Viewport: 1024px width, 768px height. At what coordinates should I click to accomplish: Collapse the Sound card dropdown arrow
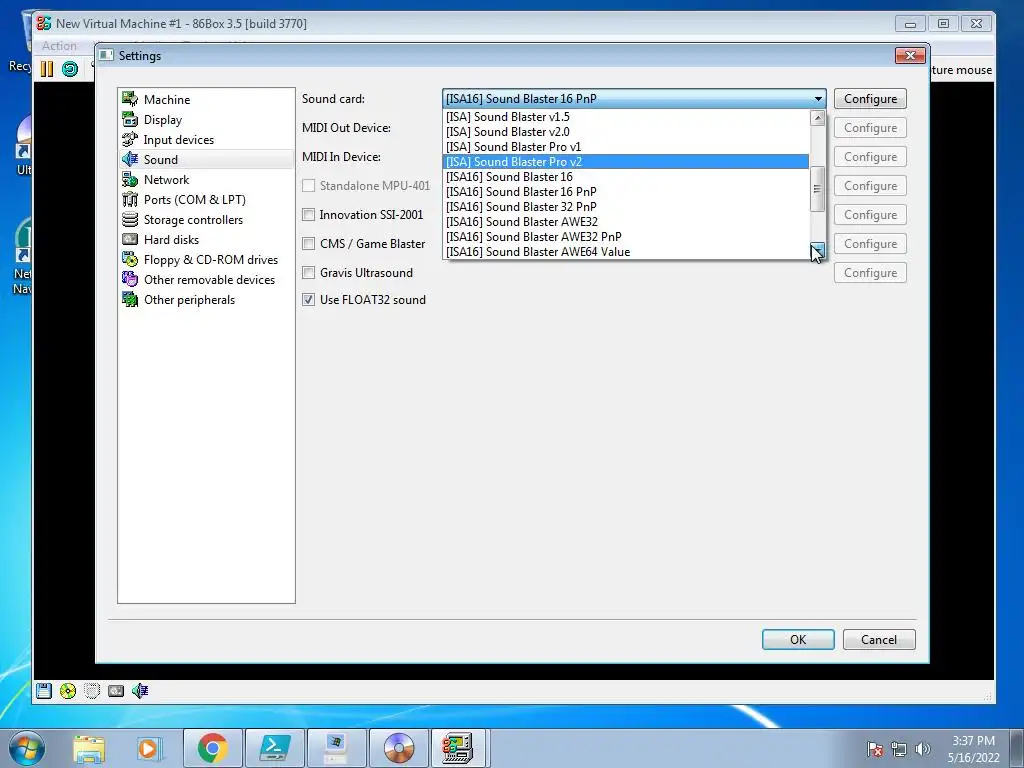(818, 99)
